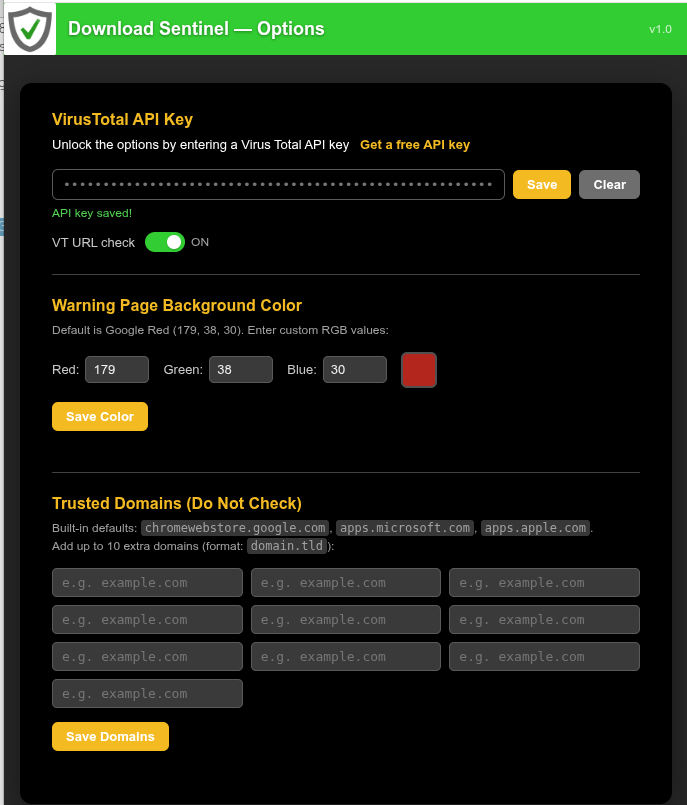Viewport: 687px width, 805px height.
Task: Click the v1.0 version label
Action: coord(660,29)
